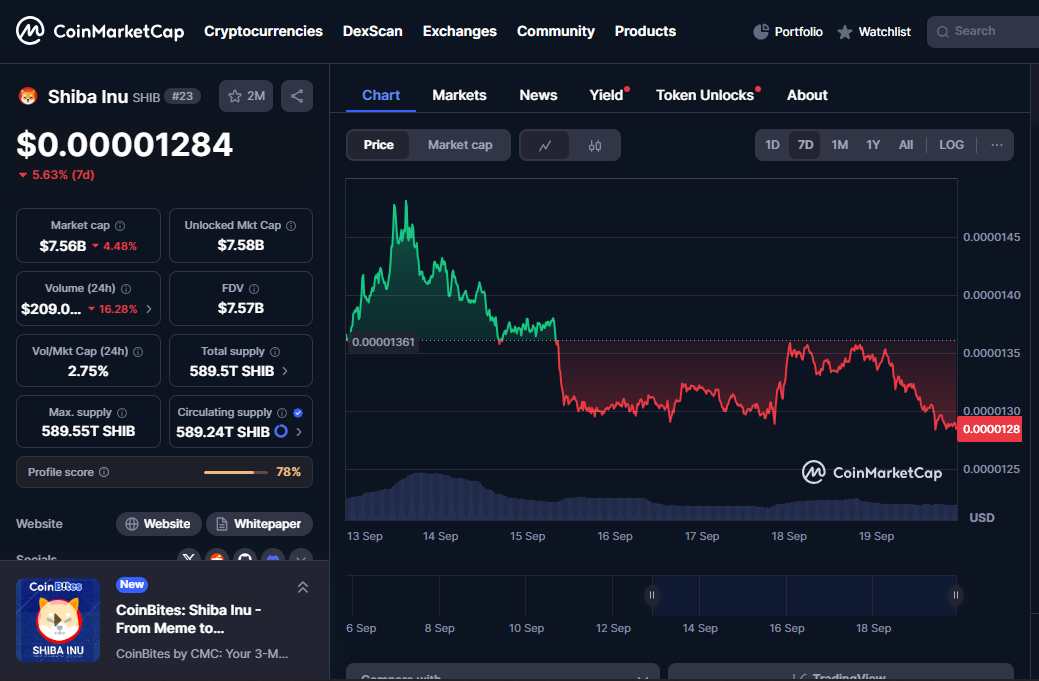Show Unlocked Mkt Cap info icon
The width and height of the screenshot is (1039, 681).
tap(291, 226)
